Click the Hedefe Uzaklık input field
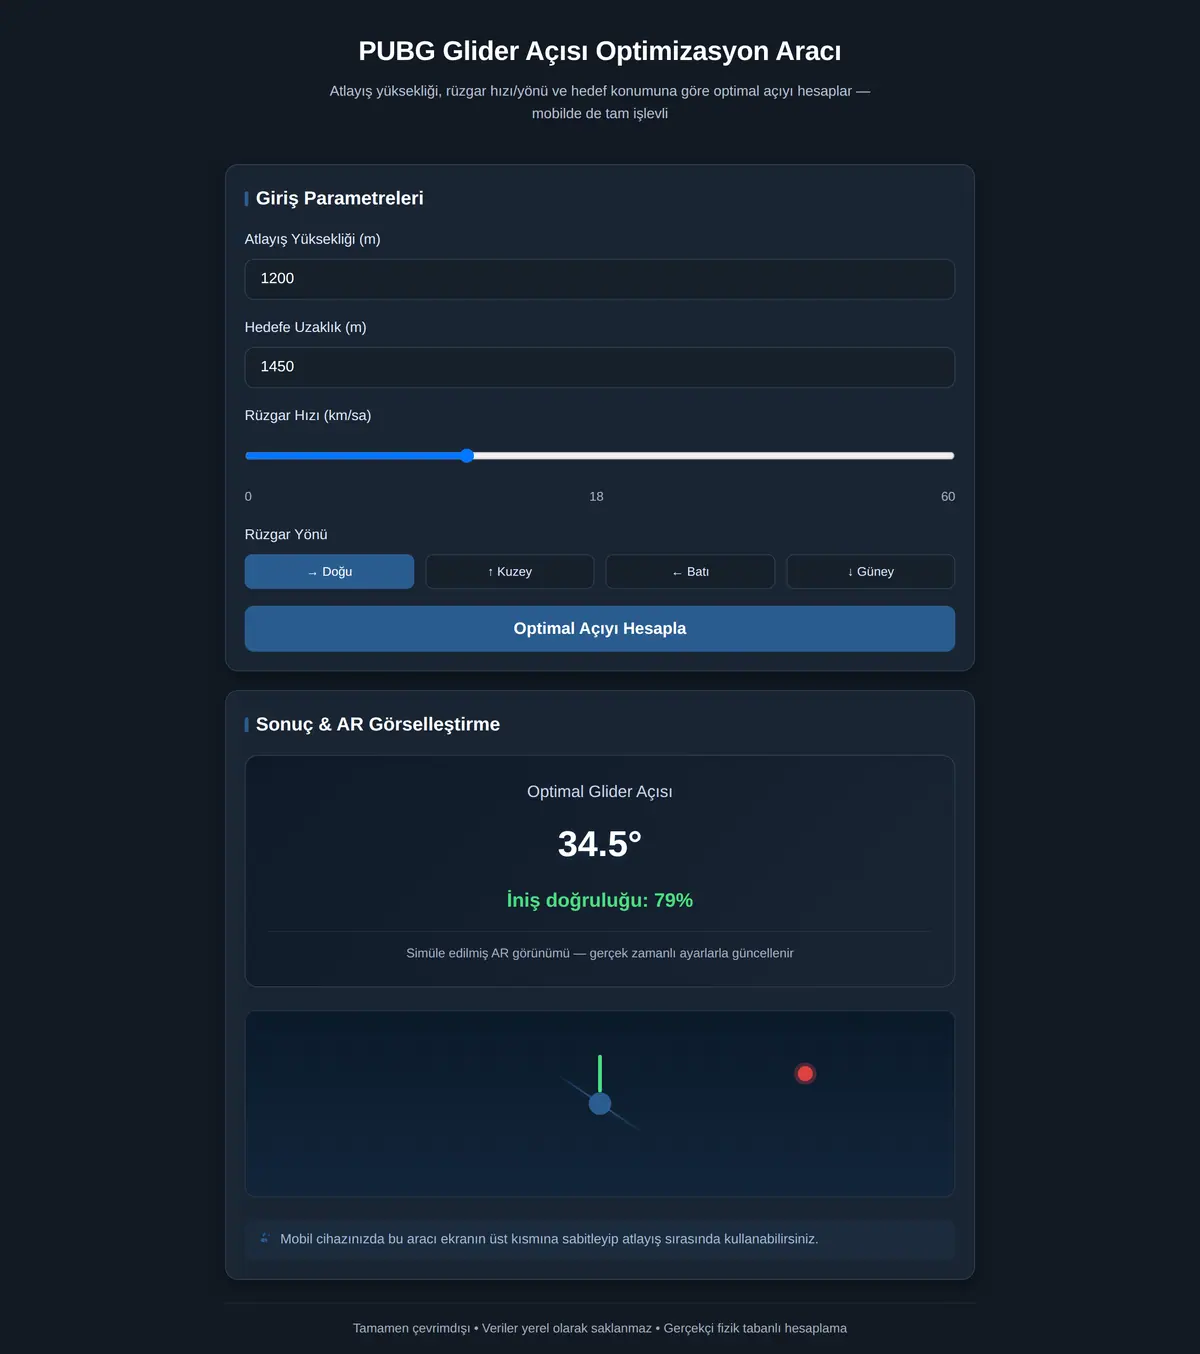Viewport: 1200px width, 1354px height. (600, 367)
